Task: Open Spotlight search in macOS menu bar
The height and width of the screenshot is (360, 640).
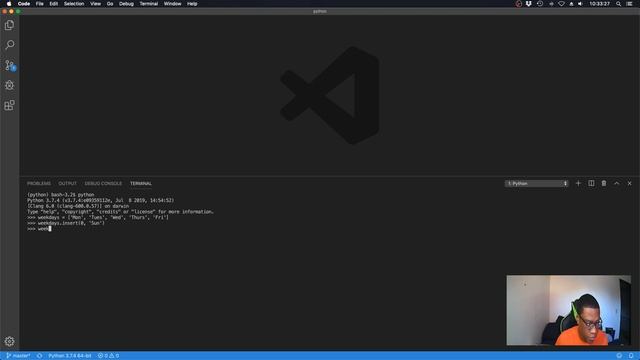Action: coord(618,4)
